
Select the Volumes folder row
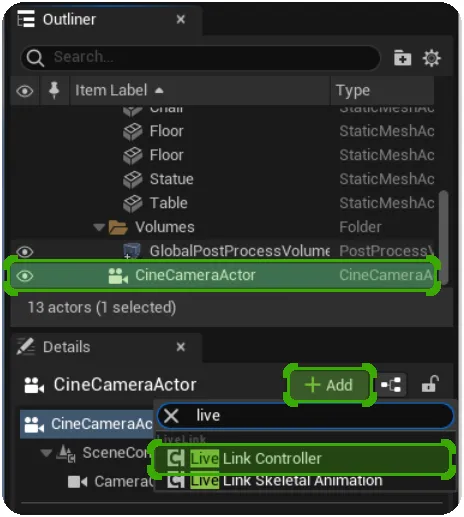(x=222, y=227)
